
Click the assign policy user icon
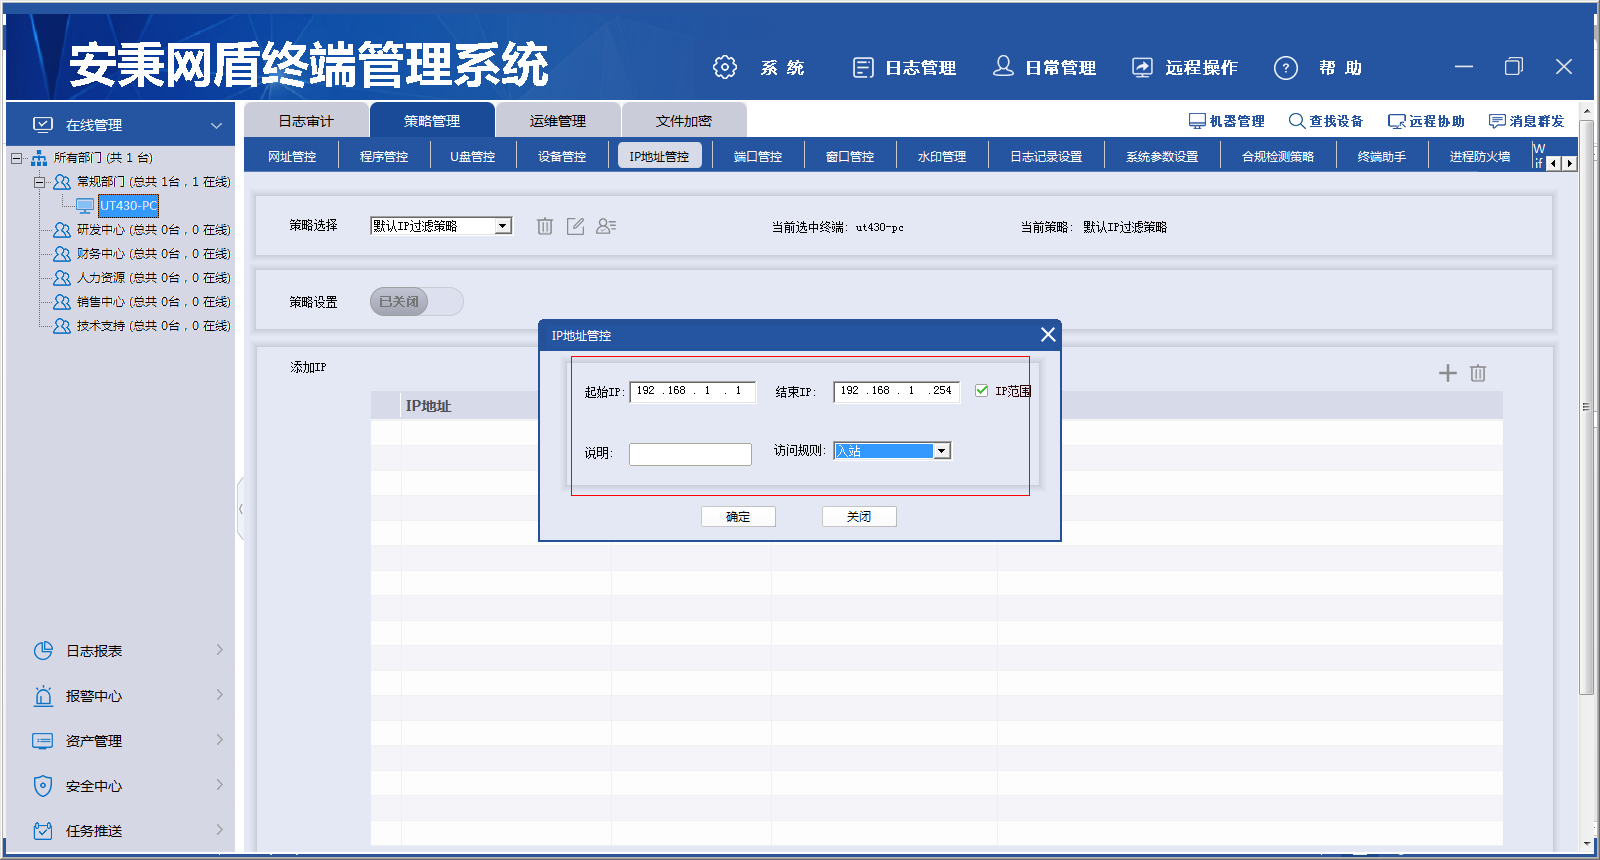point(606,226)
